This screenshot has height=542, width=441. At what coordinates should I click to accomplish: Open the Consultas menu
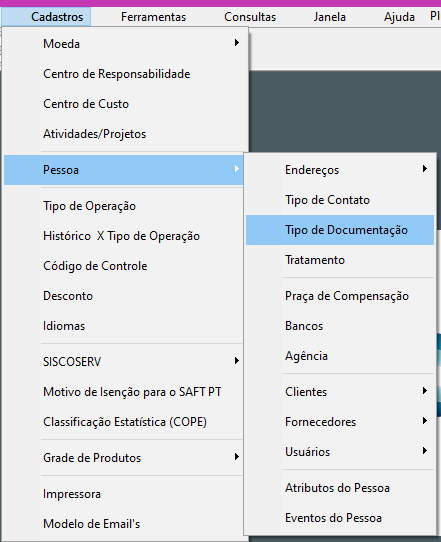pos(250,17)
